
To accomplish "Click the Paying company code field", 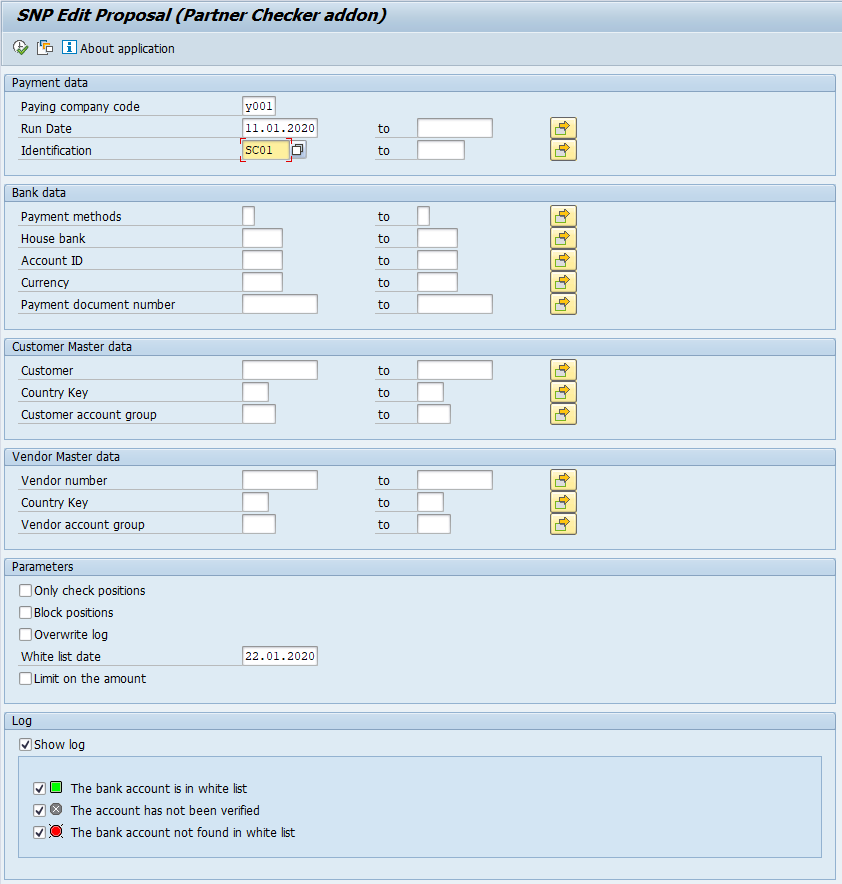I will point(258,106).
